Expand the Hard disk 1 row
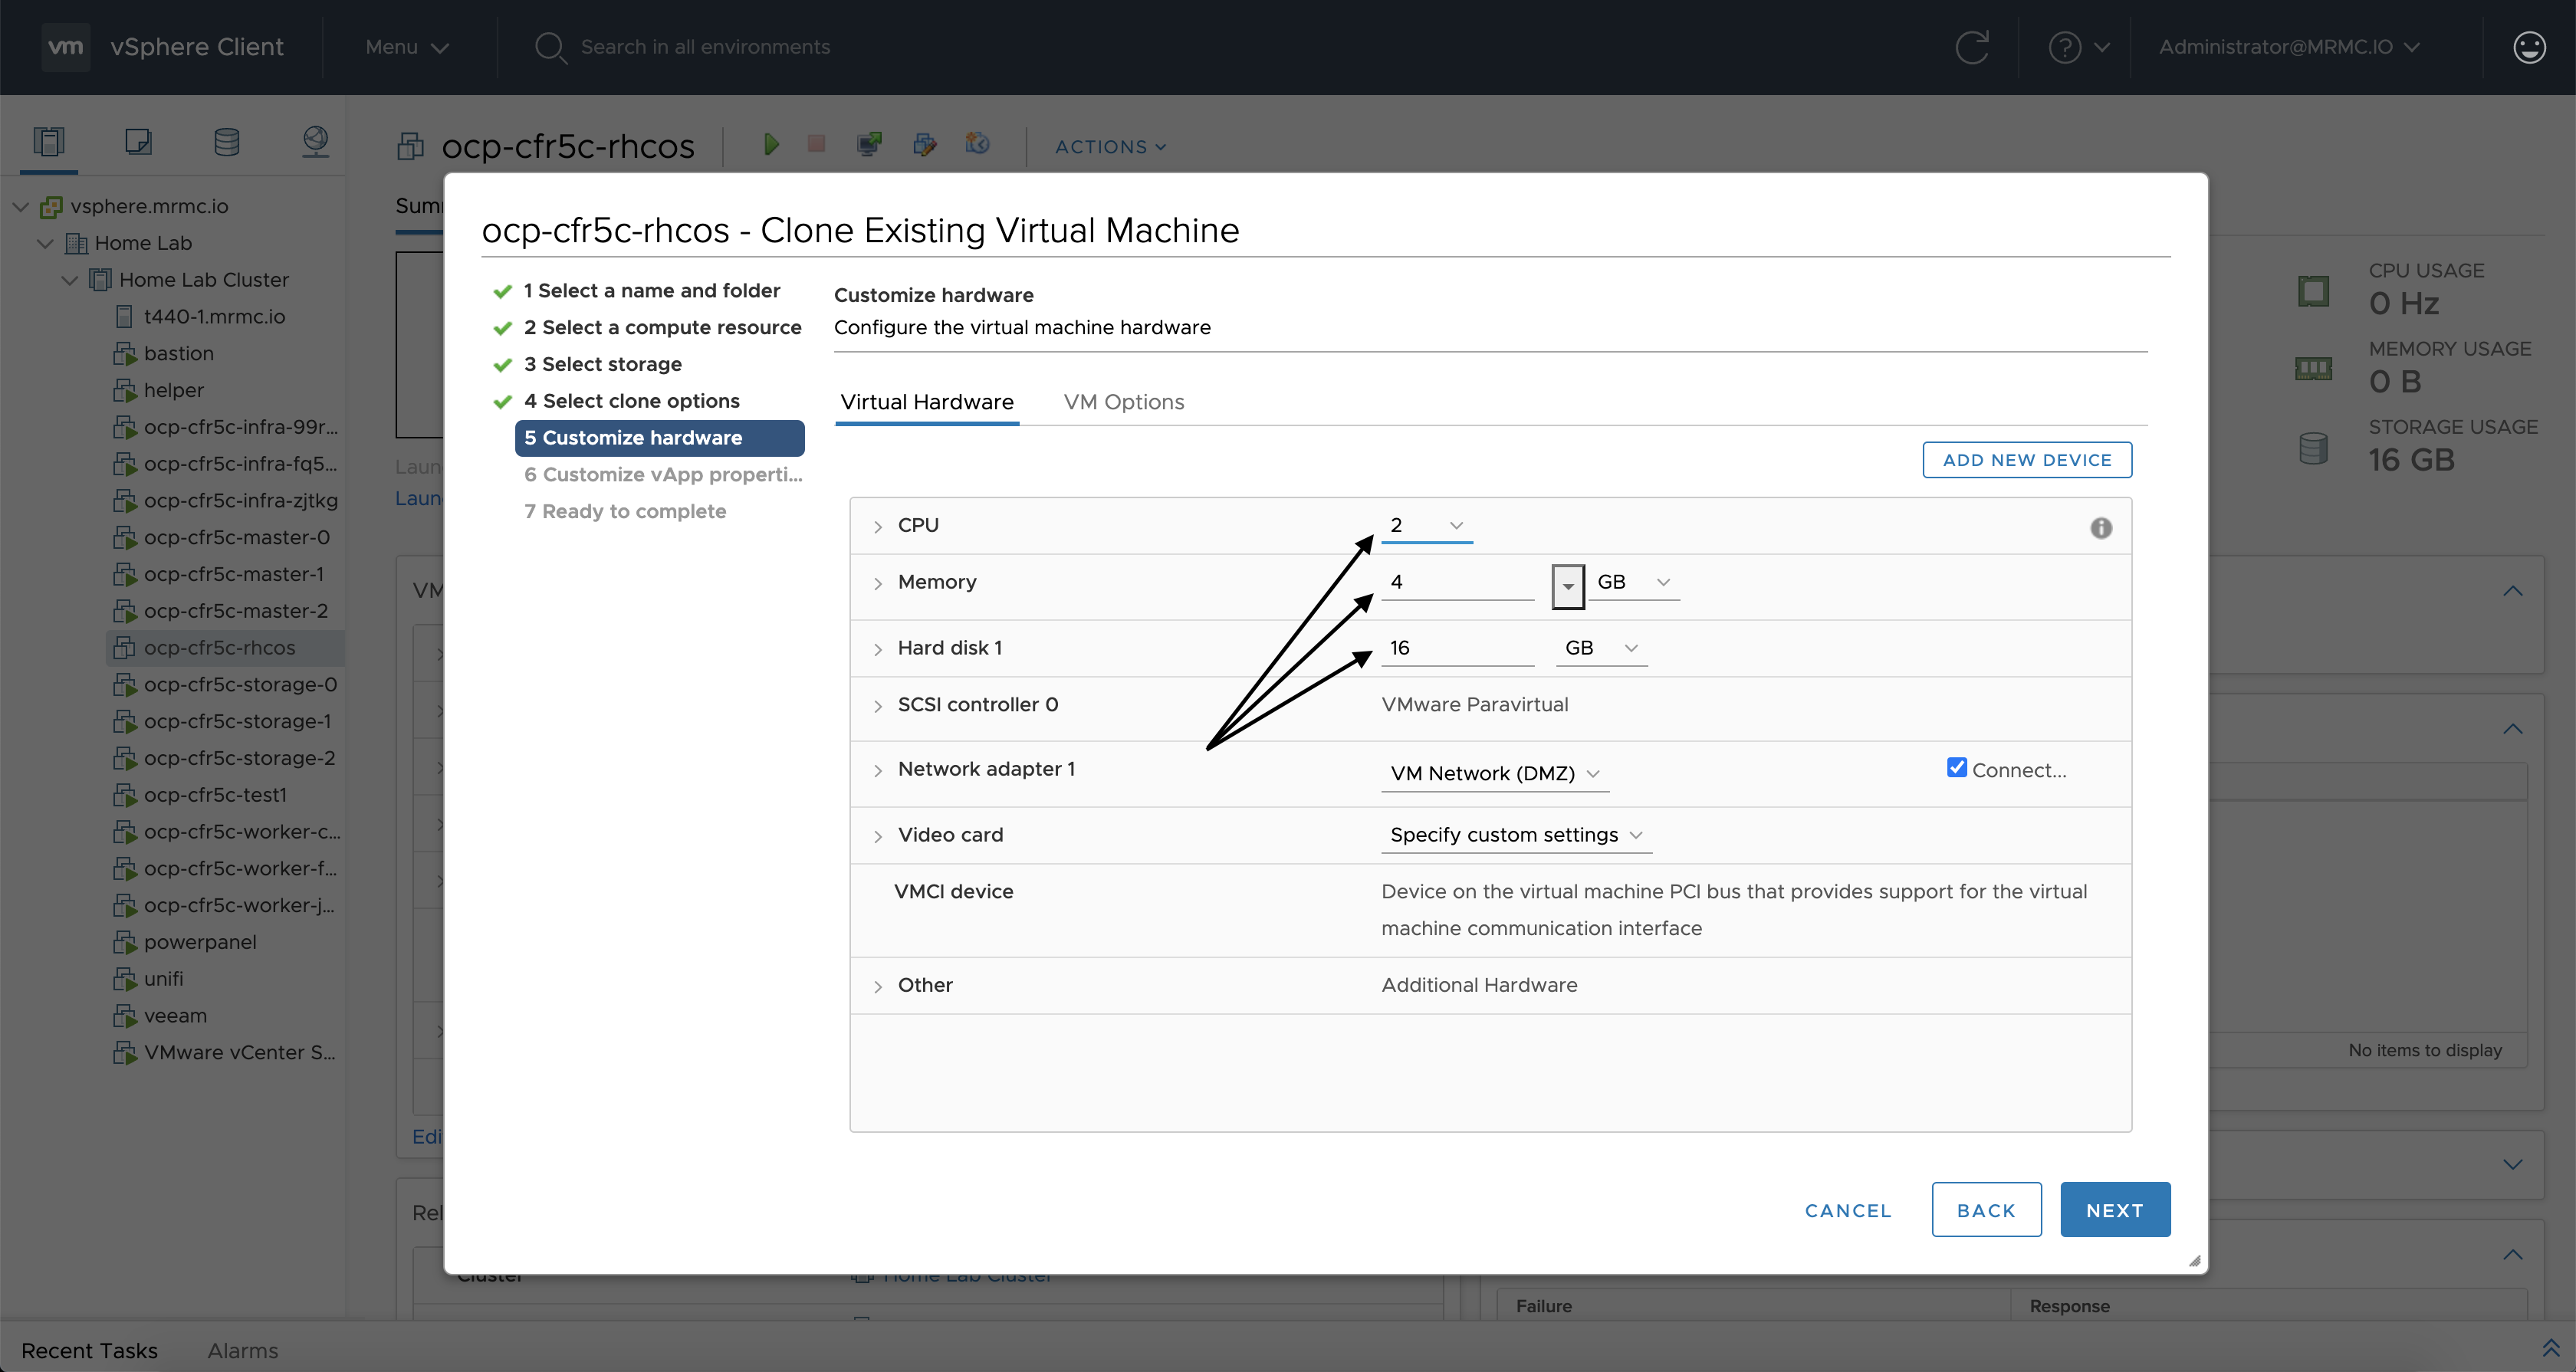 pos(878,649)
